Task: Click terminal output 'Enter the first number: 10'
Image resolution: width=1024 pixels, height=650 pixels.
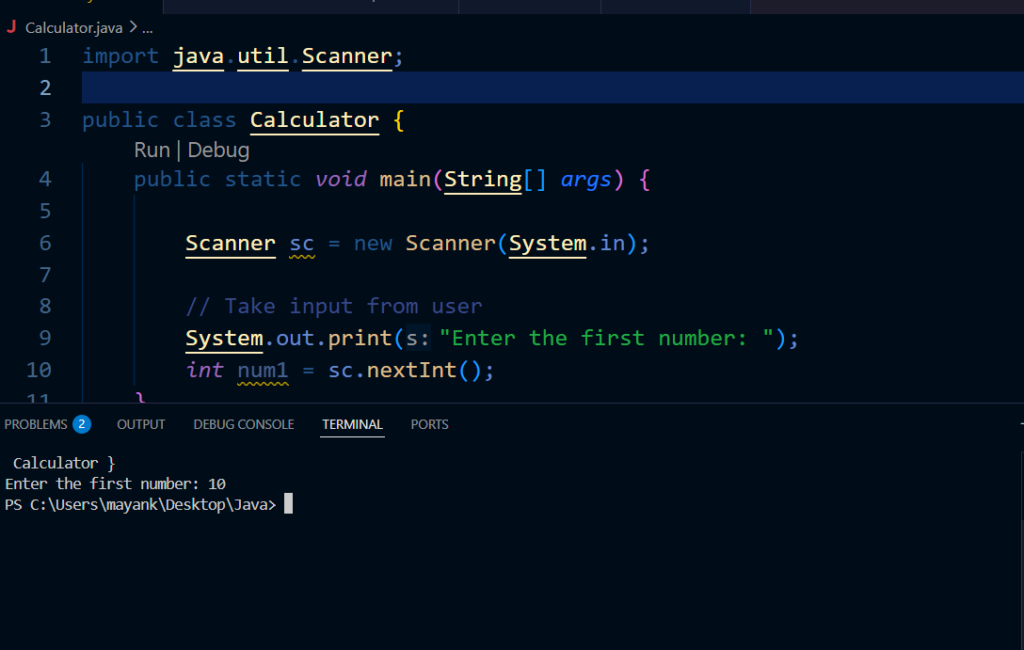Action: click(115, 484)
